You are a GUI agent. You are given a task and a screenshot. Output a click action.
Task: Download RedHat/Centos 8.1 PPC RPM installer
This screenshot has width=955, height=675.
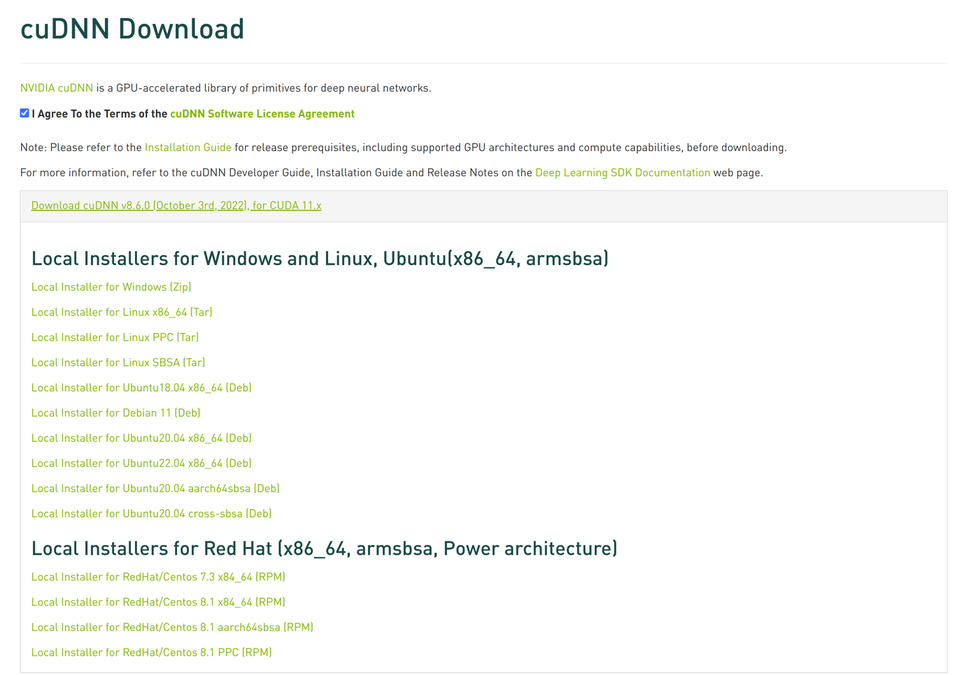coord(152,652)
